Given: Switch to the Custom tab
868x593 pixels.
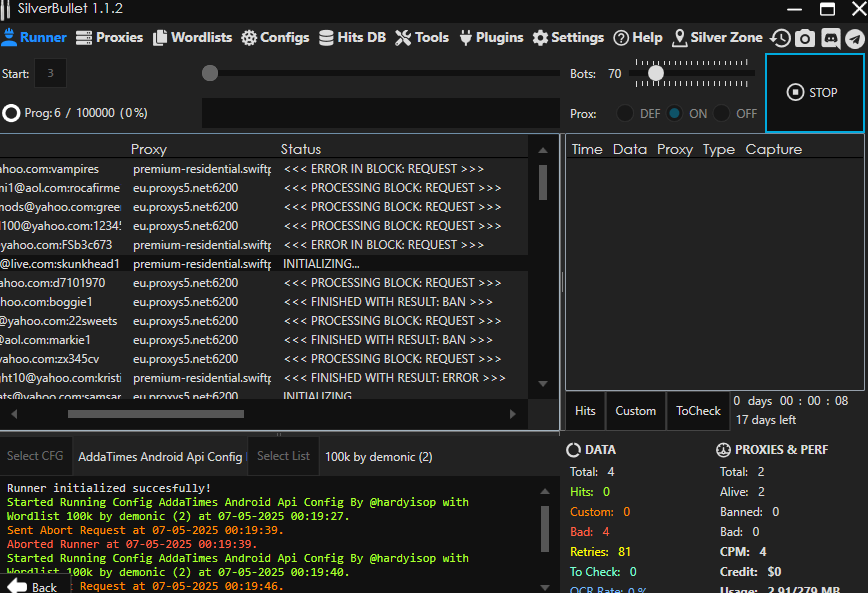Looking at the screenshot, I should coord(636,411).
